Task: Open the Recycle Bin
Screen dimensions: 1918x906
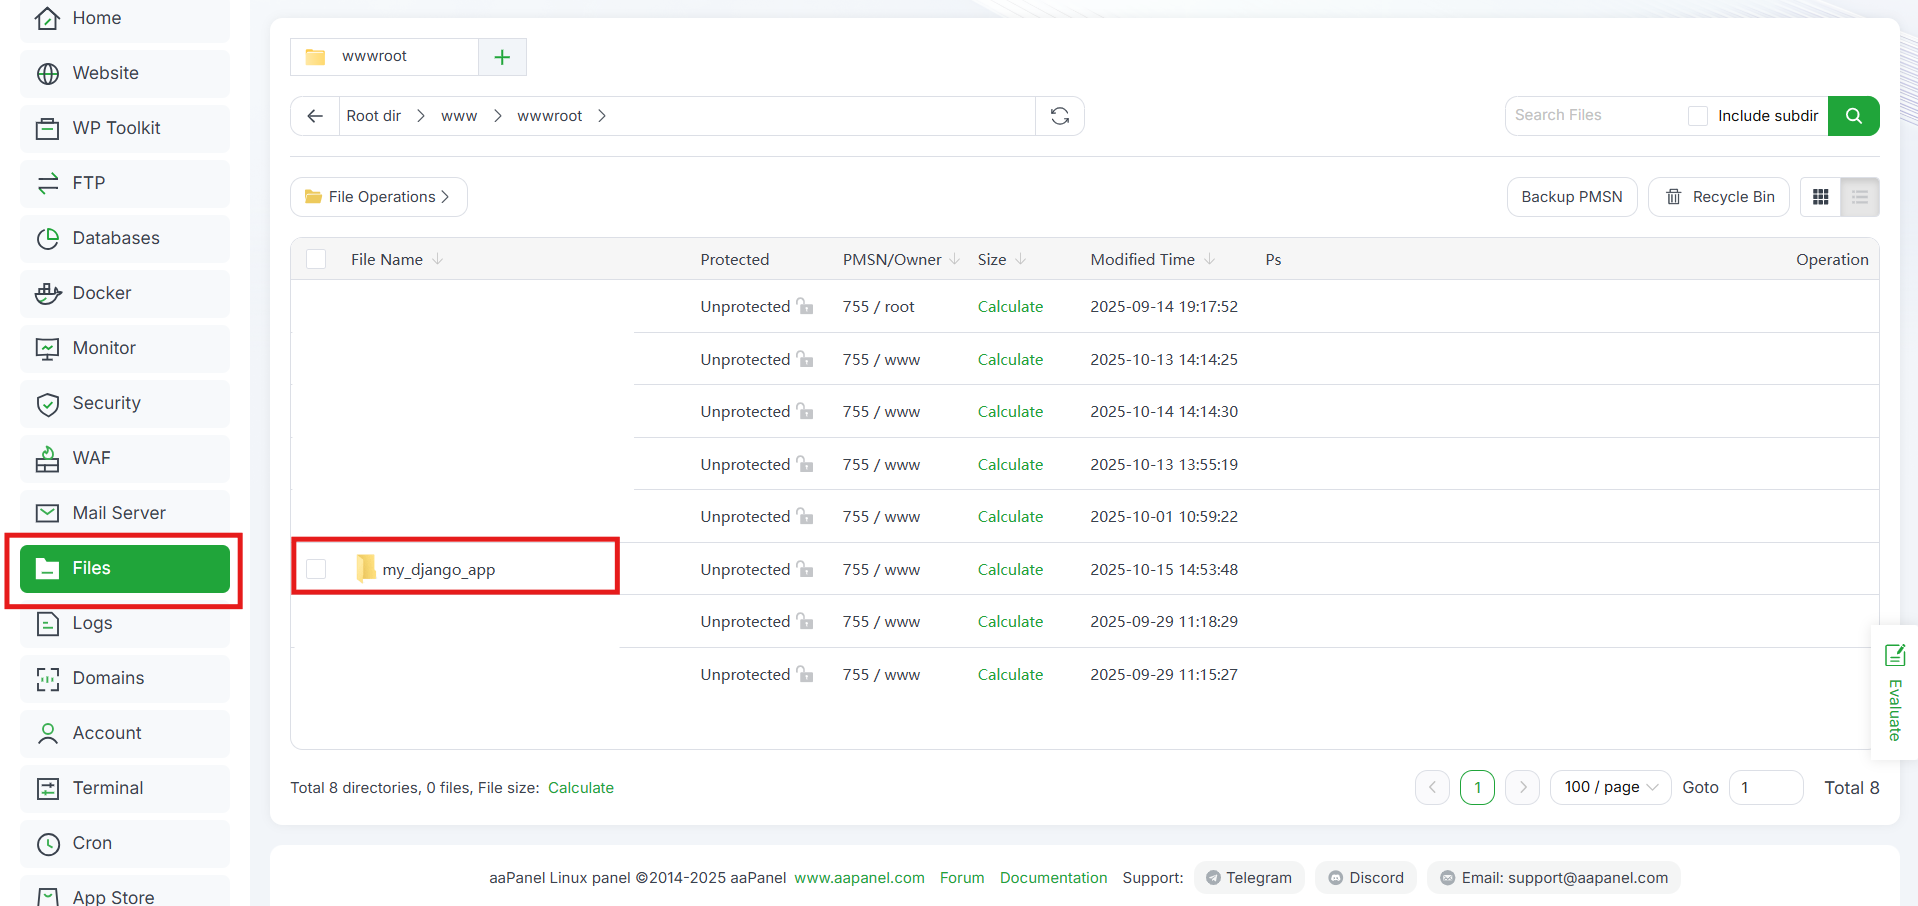Action: (x=1718, y=197)
